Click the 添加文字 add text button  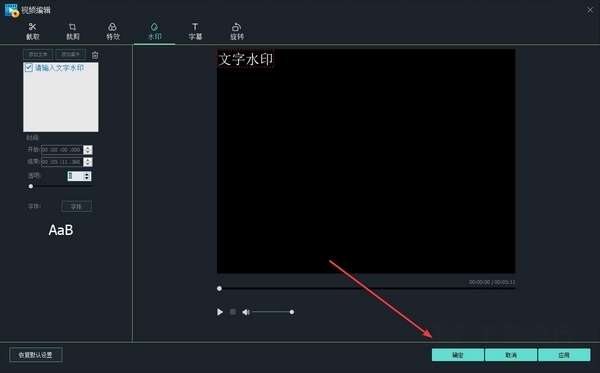(x=38, y=54)
